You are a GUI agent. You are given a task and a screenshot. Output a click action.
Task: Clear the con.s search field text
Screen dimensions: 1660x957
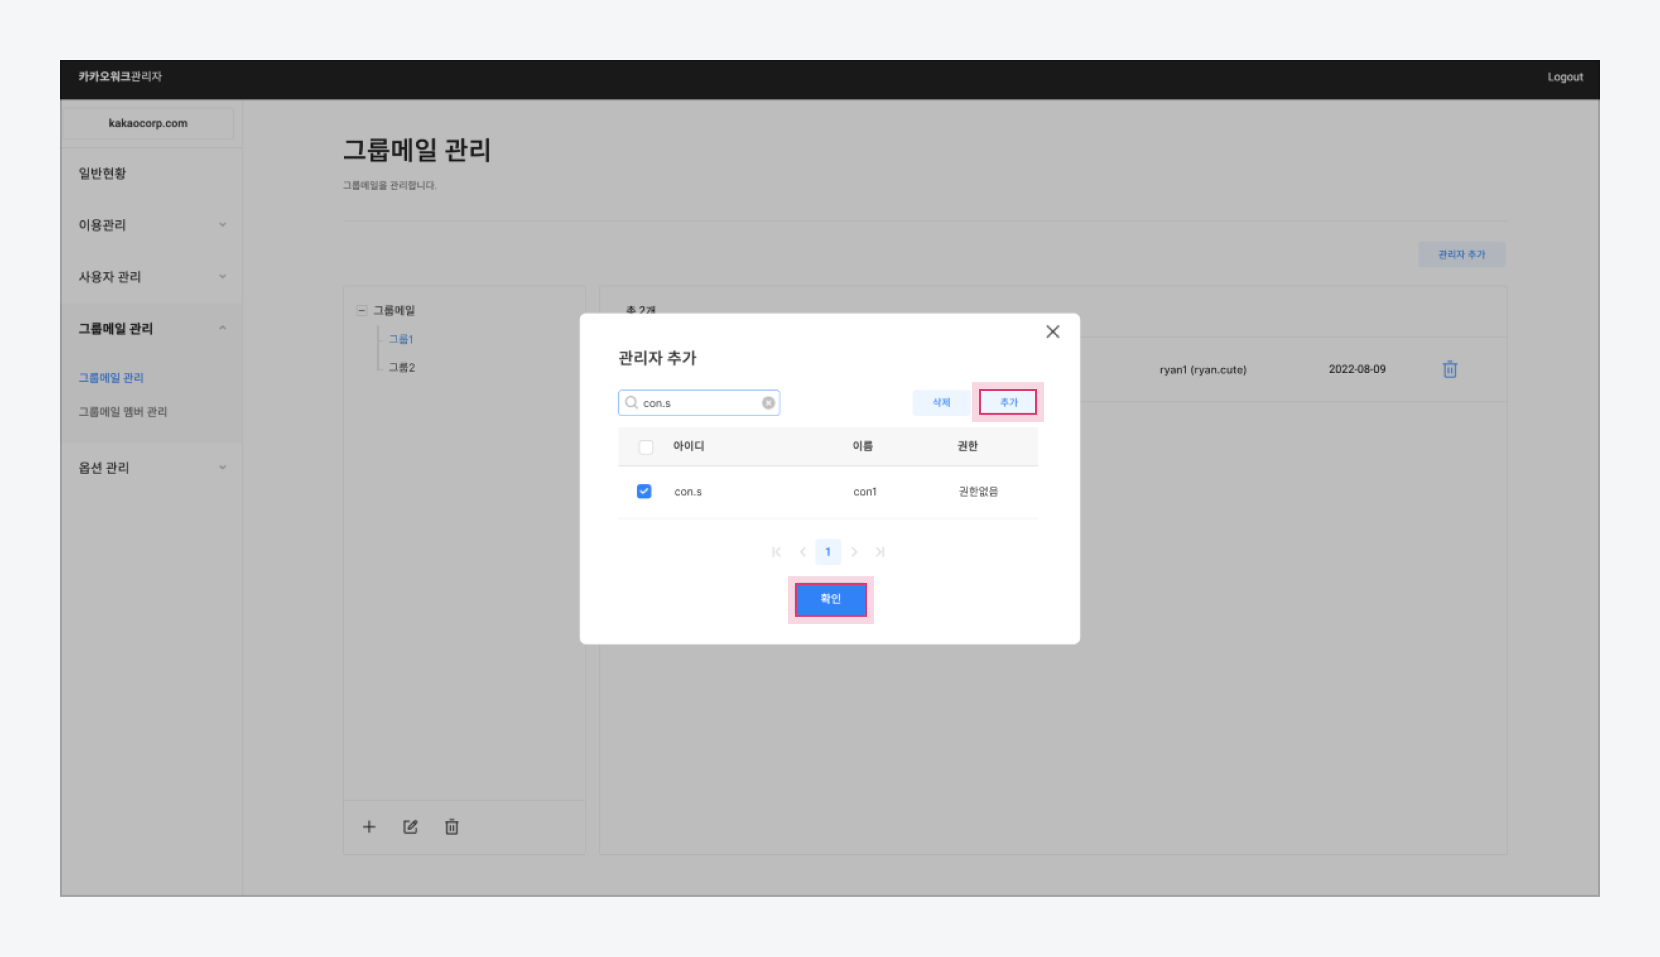pos(768,403)
